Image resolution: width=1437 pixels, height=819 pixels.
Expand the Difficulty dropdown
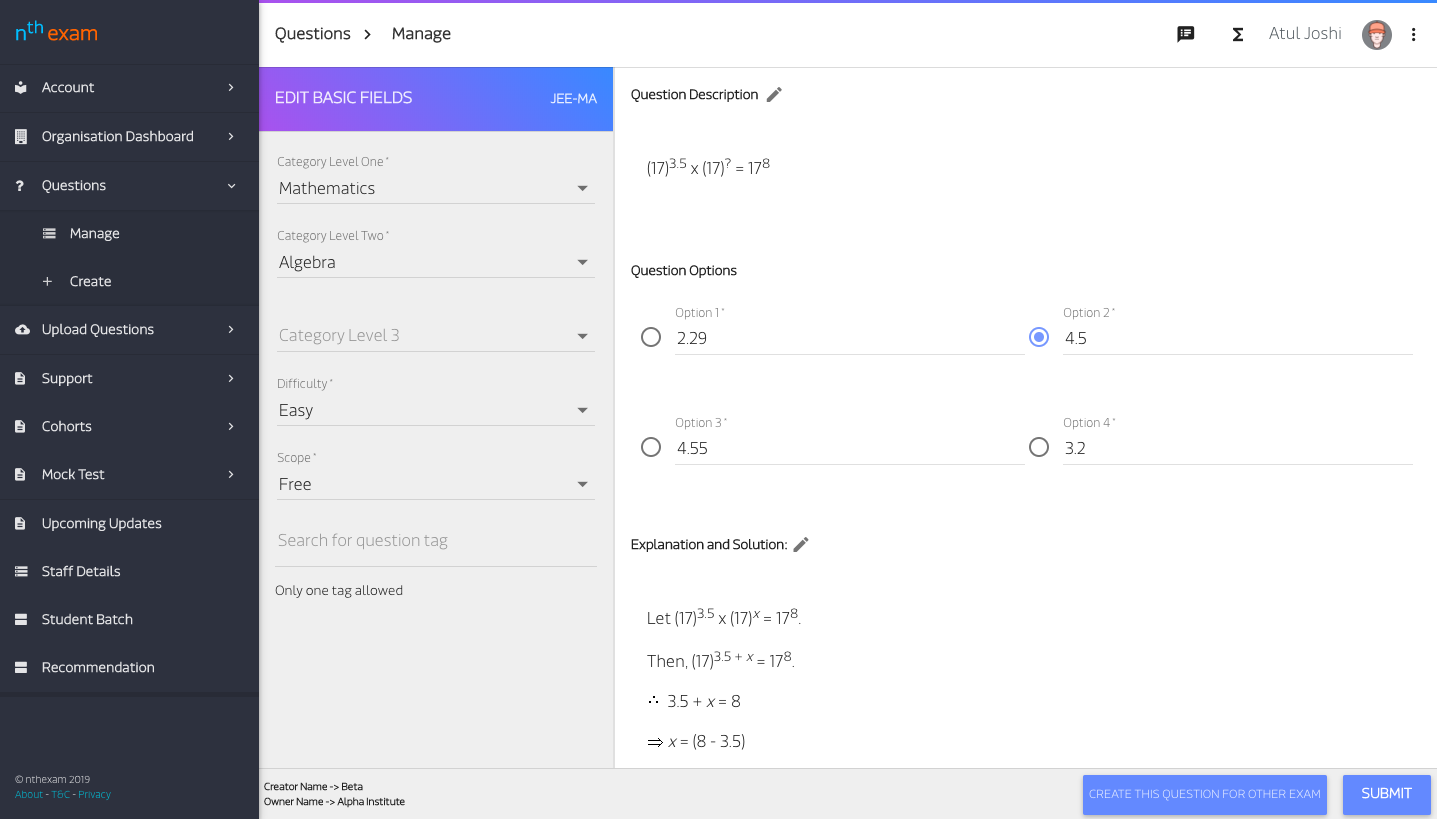[x=435, y=410]
